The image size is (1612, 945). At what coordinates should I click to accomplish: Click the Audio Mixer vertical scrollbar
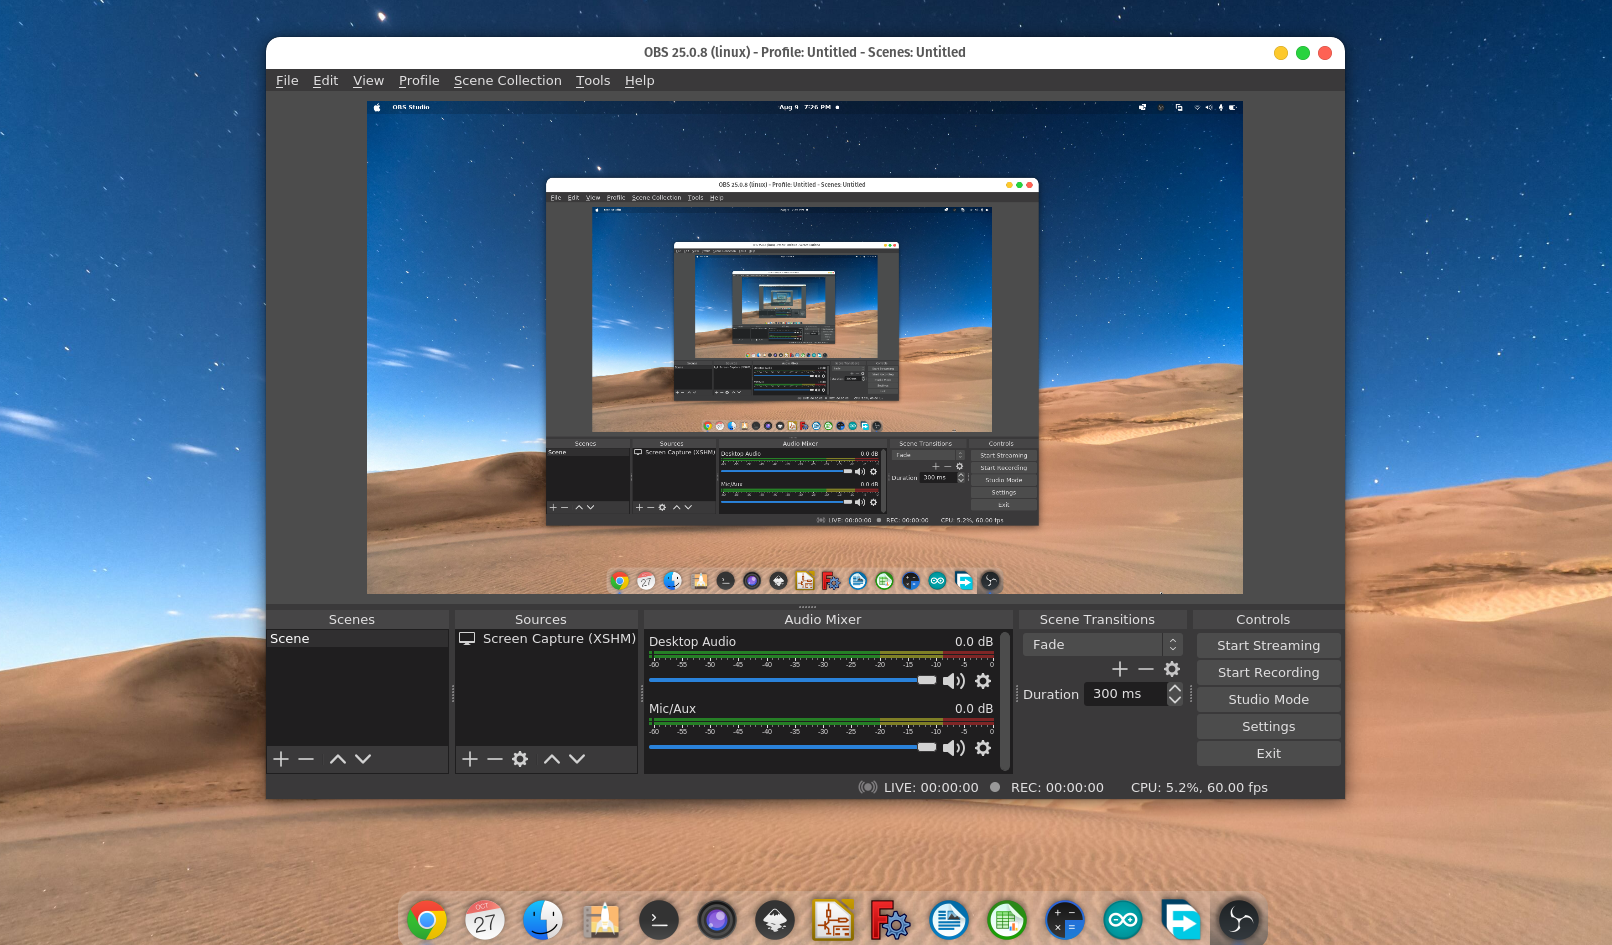pyautogui.click(x=1005, y=701)
